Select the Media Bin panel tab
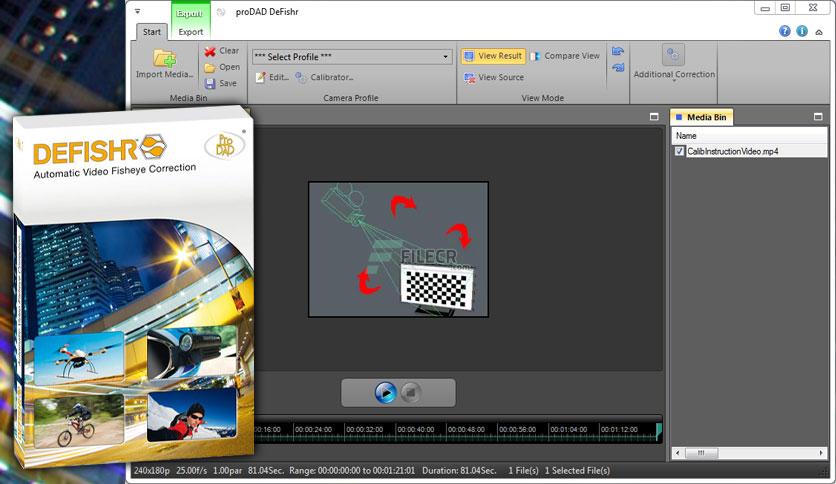The image size is (836, 484). click(x=701, y=117)
